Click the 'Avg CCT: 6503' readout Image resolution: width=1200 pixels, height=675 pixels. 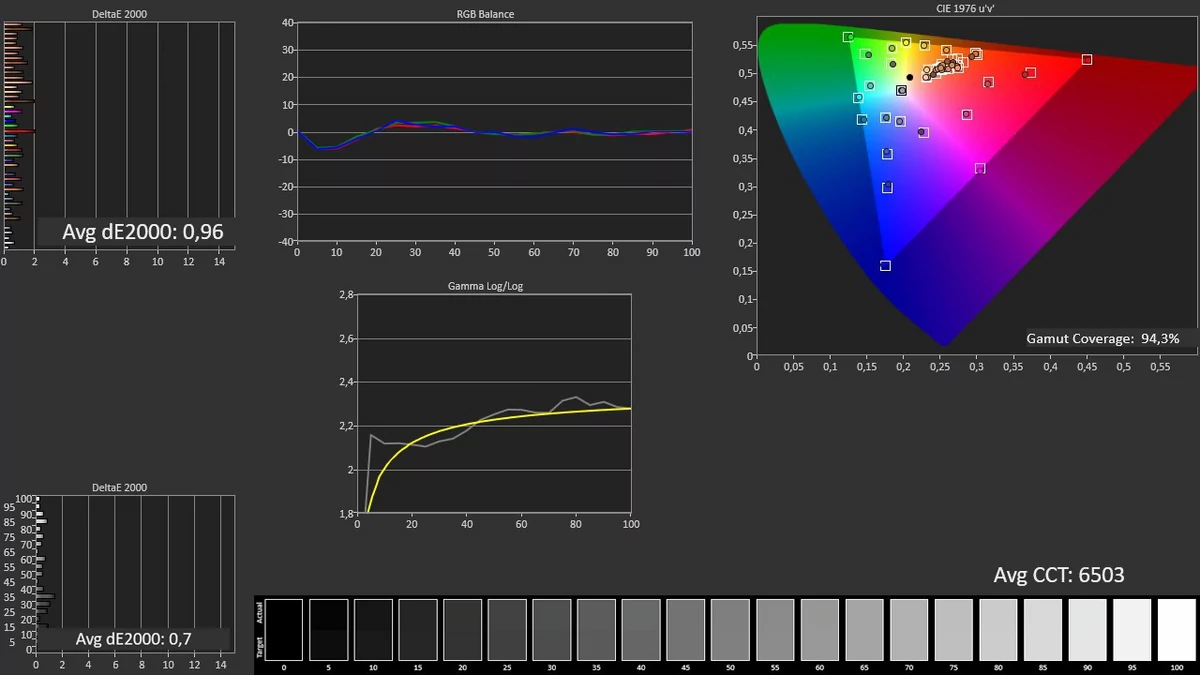point(1059,575)
